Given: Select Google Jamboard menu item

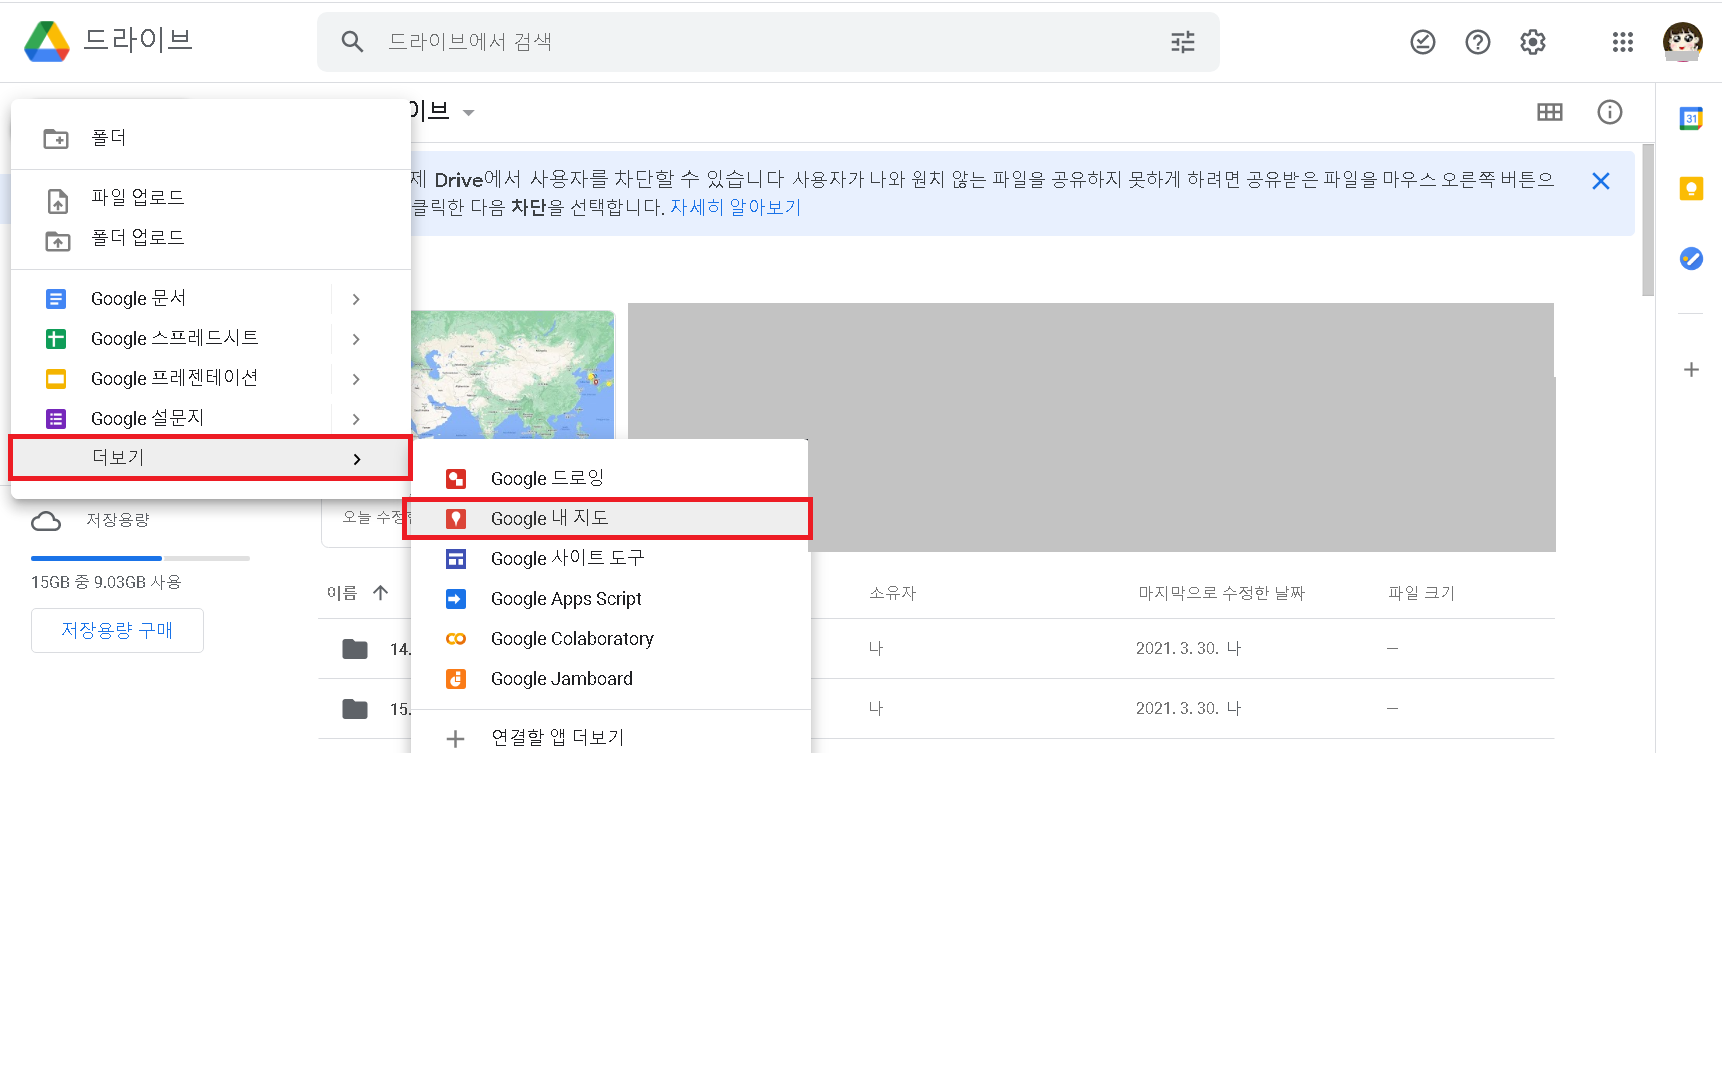Looking at the screenshot, I should coord(610,679).
